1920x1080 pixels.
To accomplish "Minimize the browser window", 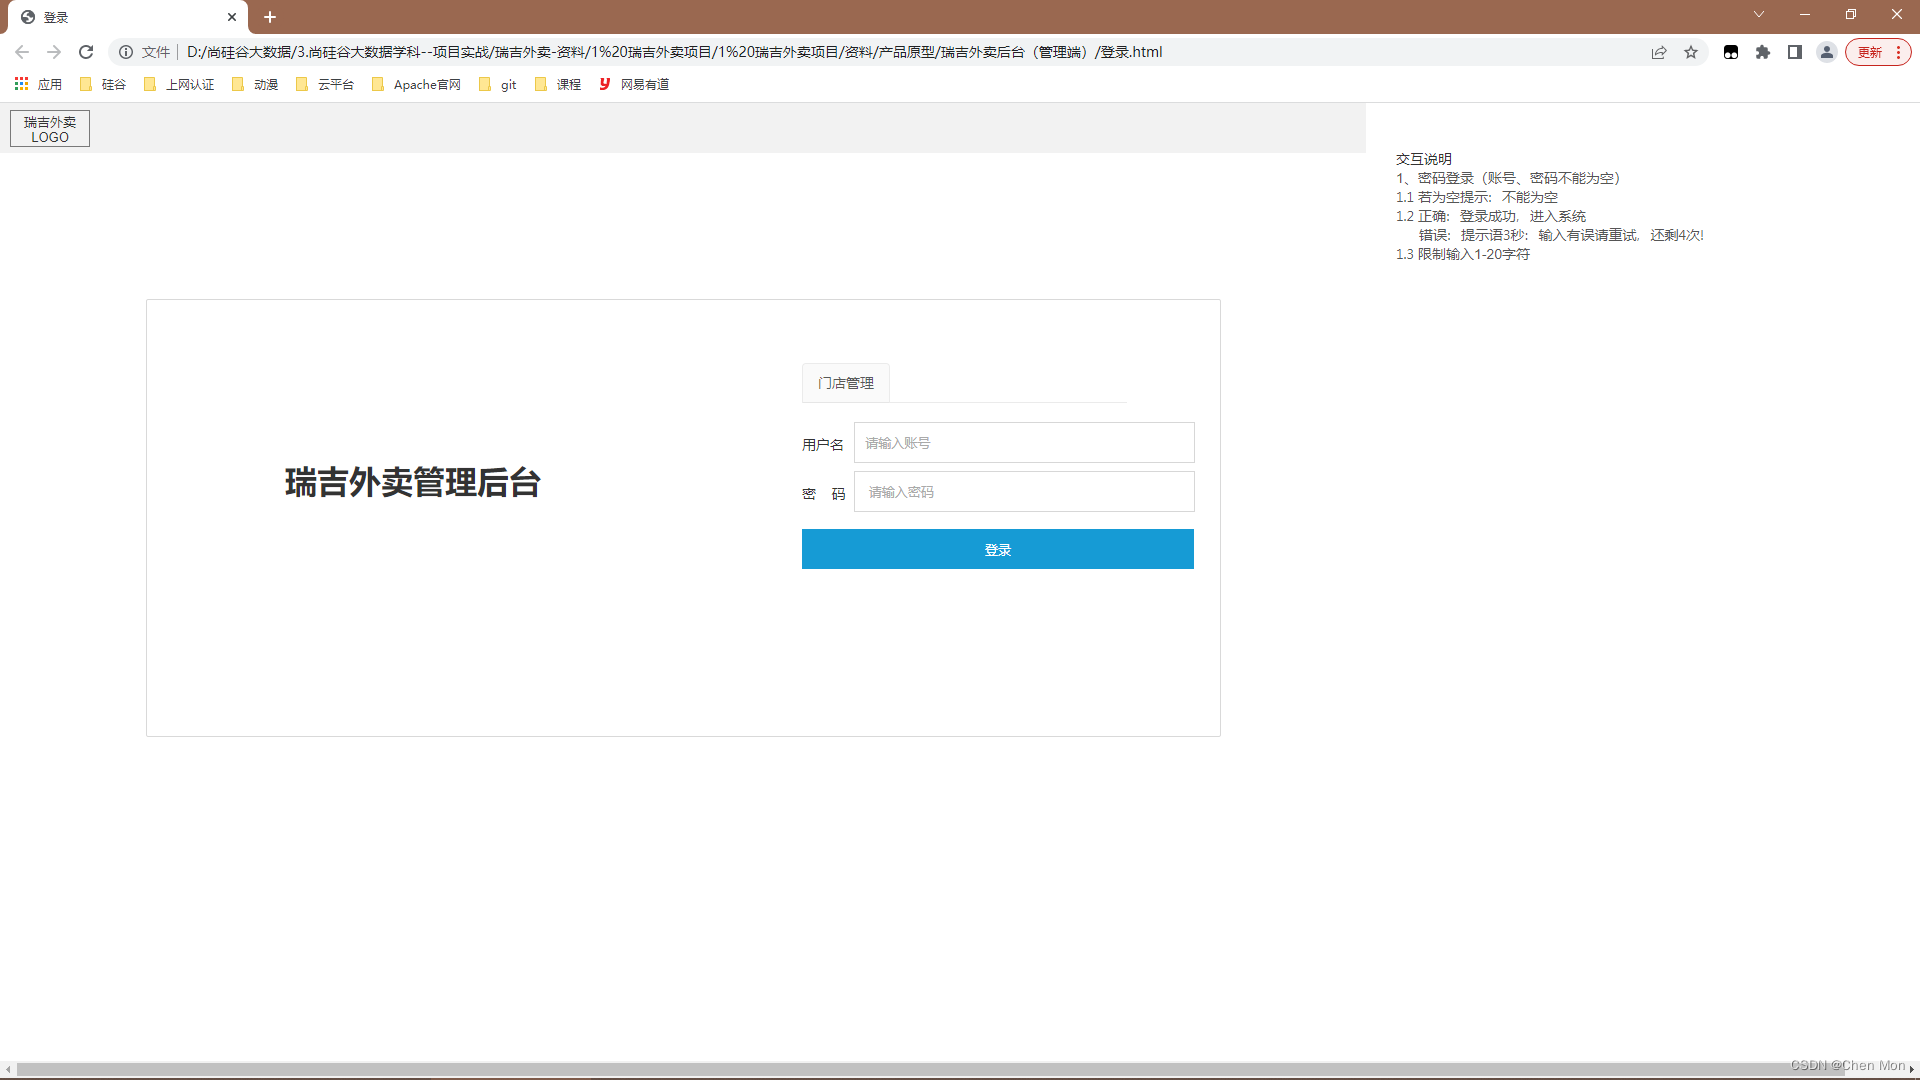I will (x=1805, y=14).
